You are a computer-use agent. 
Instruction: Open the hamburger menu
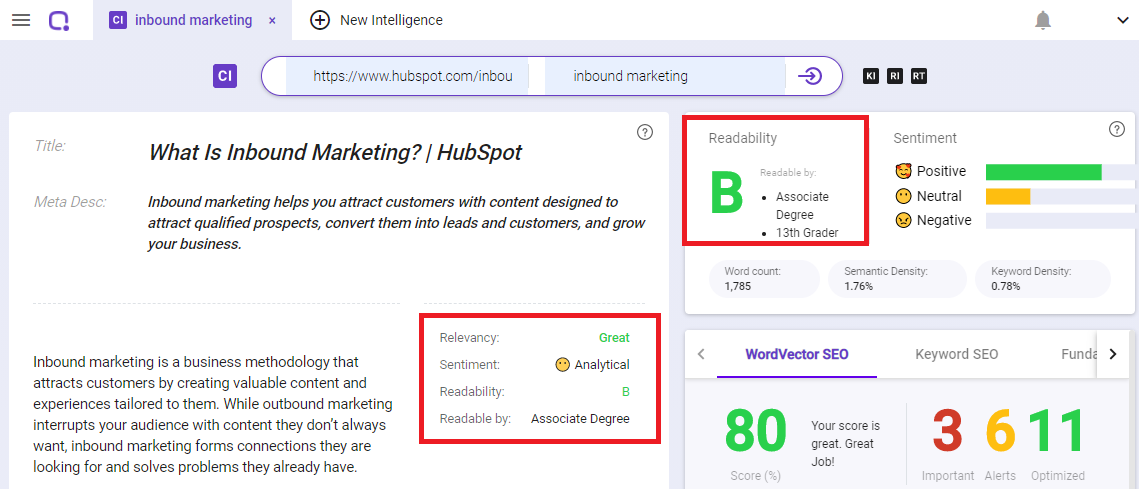click(x=21, y=20)
